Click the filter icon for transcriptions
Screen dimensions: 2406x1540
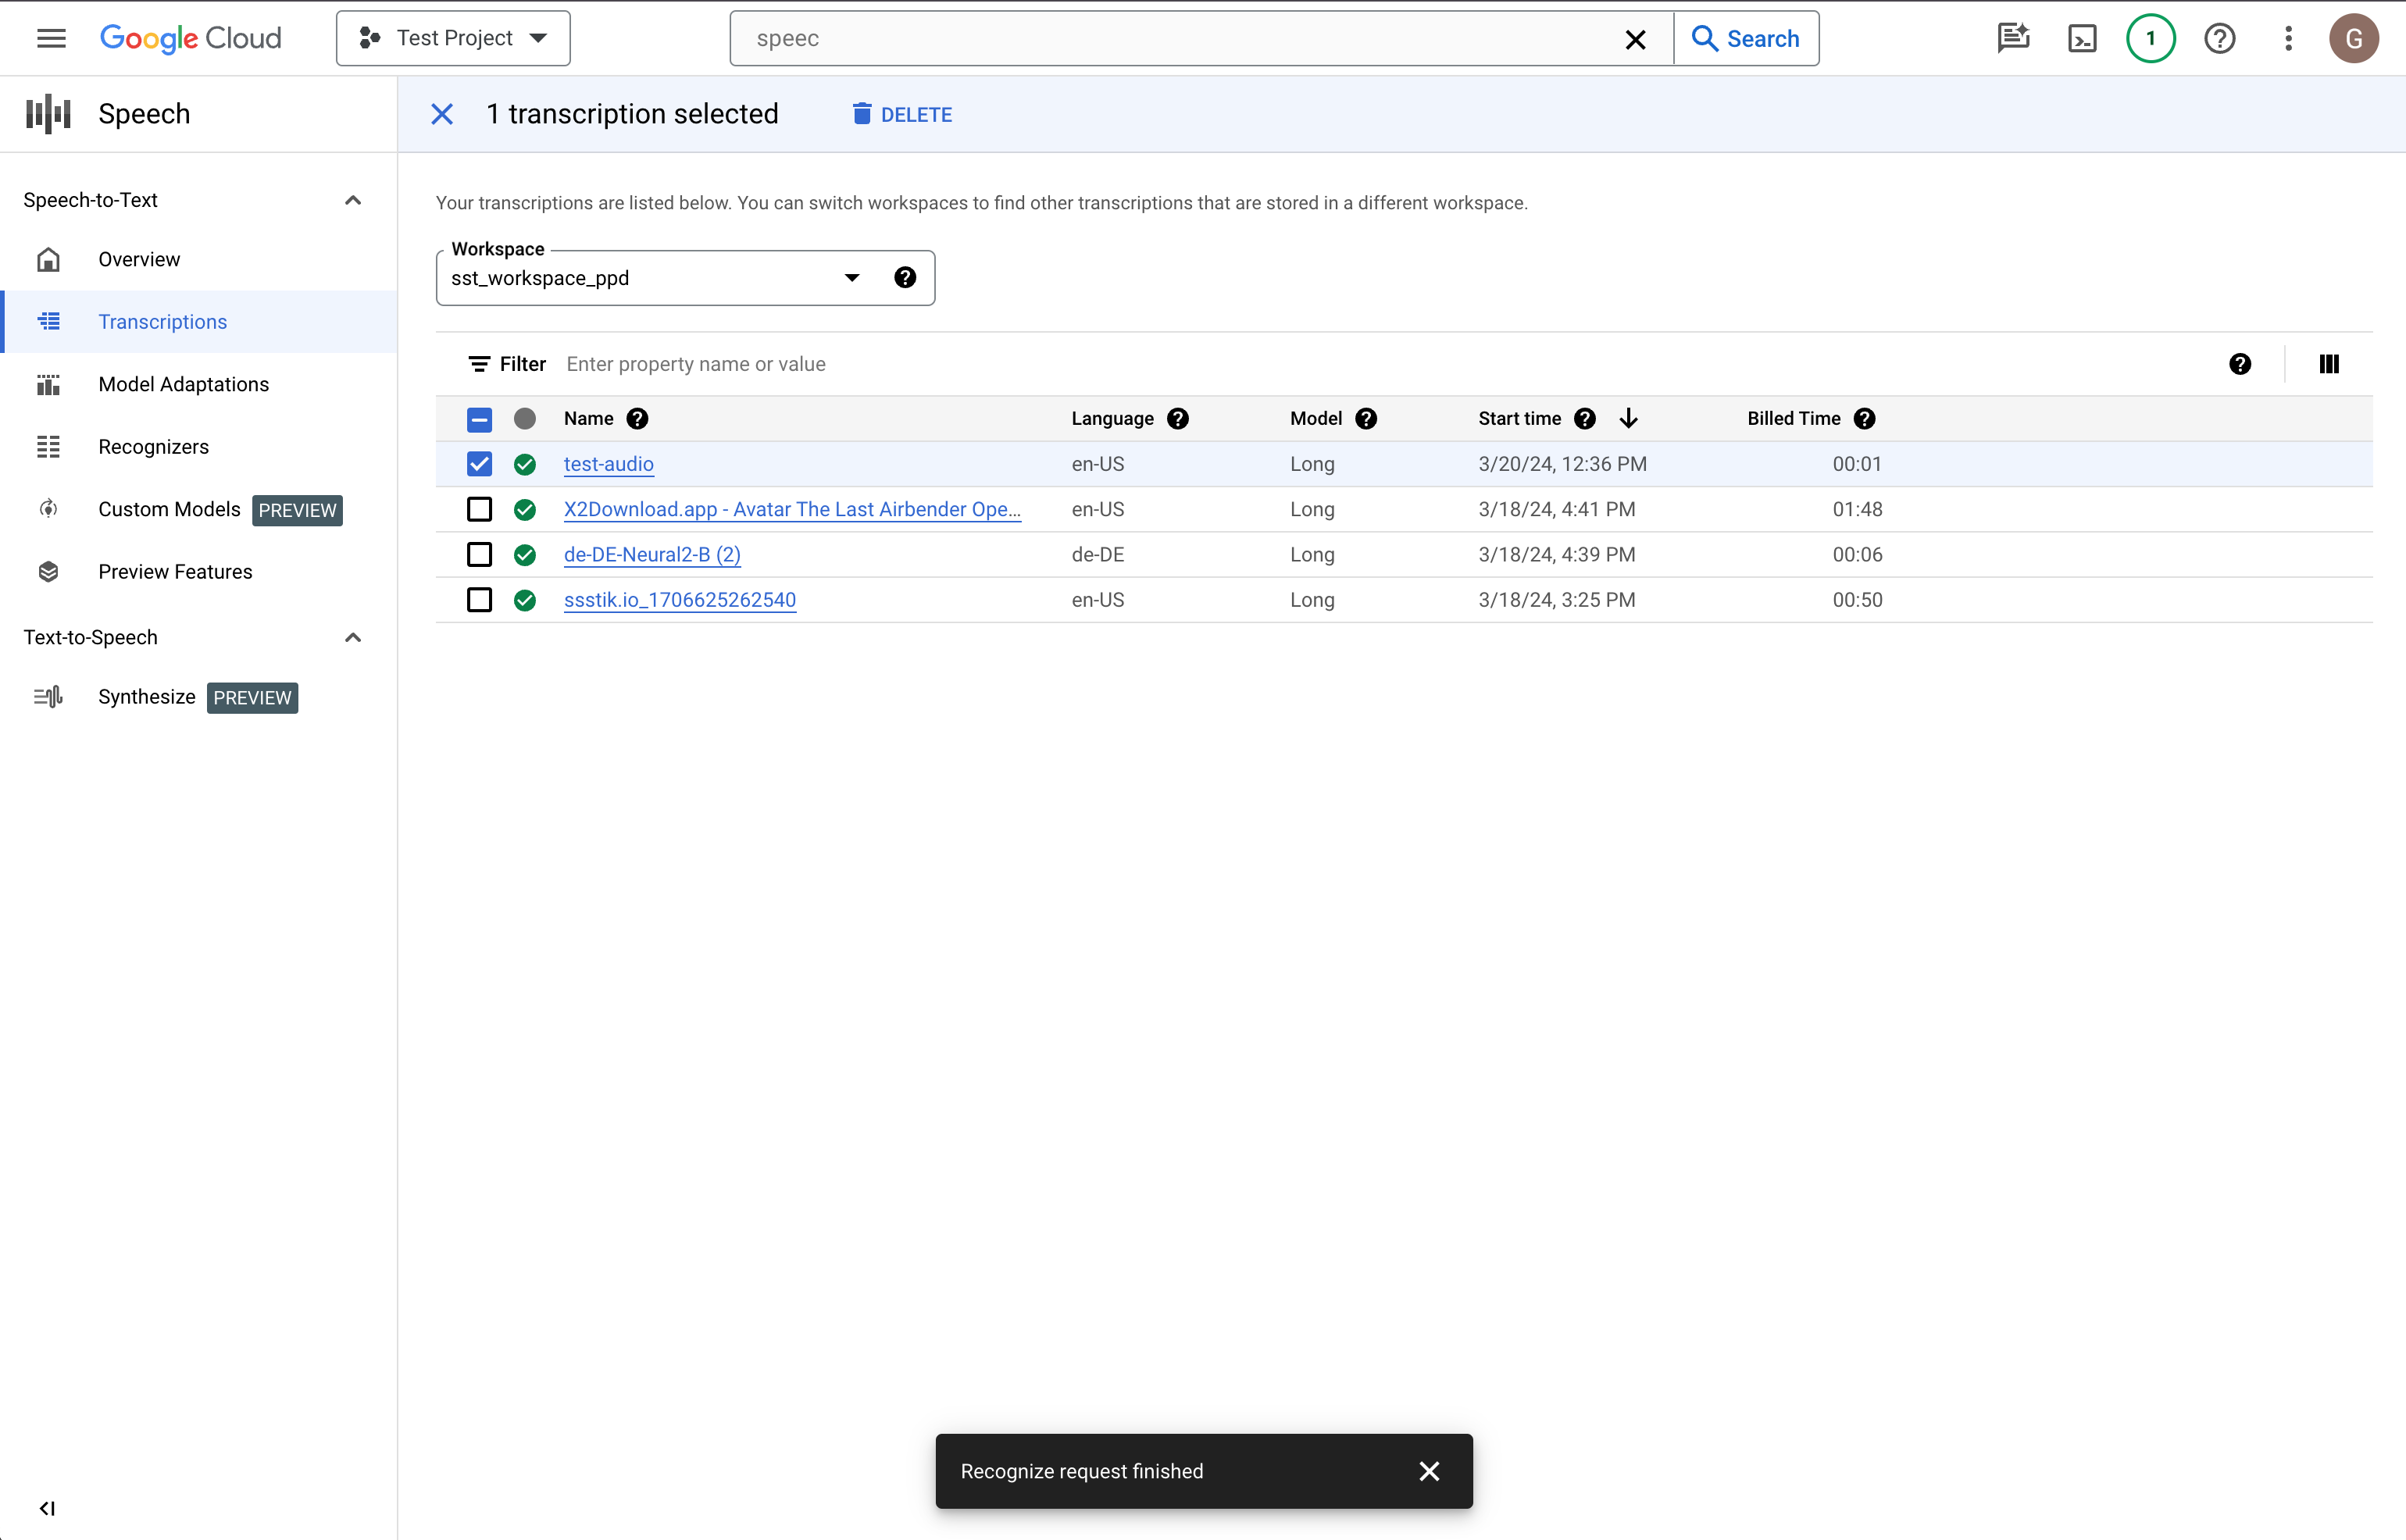coord(479,363)
